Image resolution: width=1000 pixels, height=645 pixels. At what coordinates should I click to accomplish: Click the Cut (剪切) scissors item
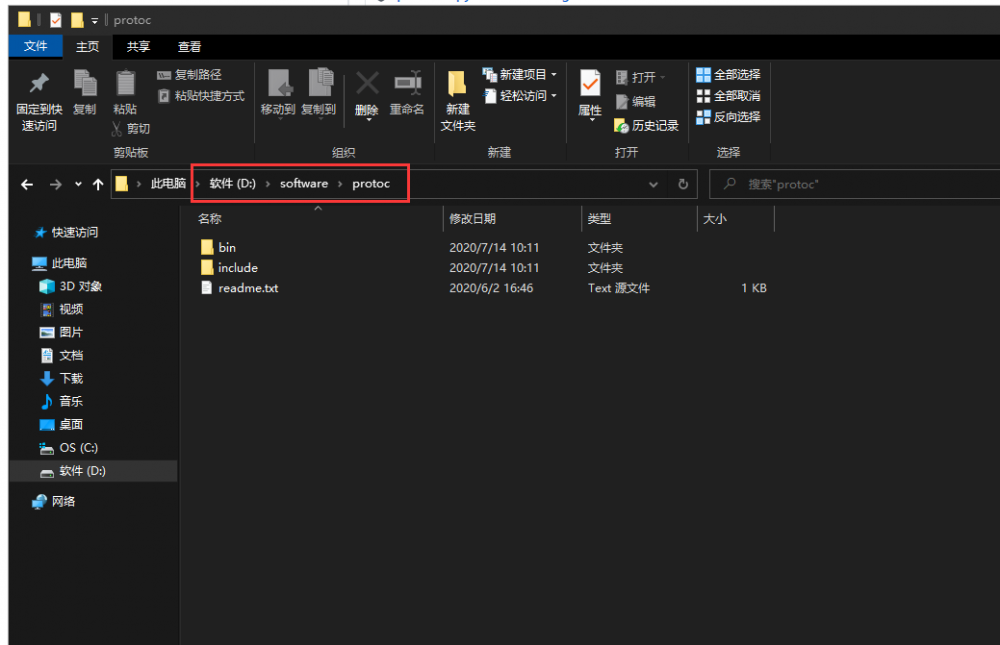click(131, 128)
